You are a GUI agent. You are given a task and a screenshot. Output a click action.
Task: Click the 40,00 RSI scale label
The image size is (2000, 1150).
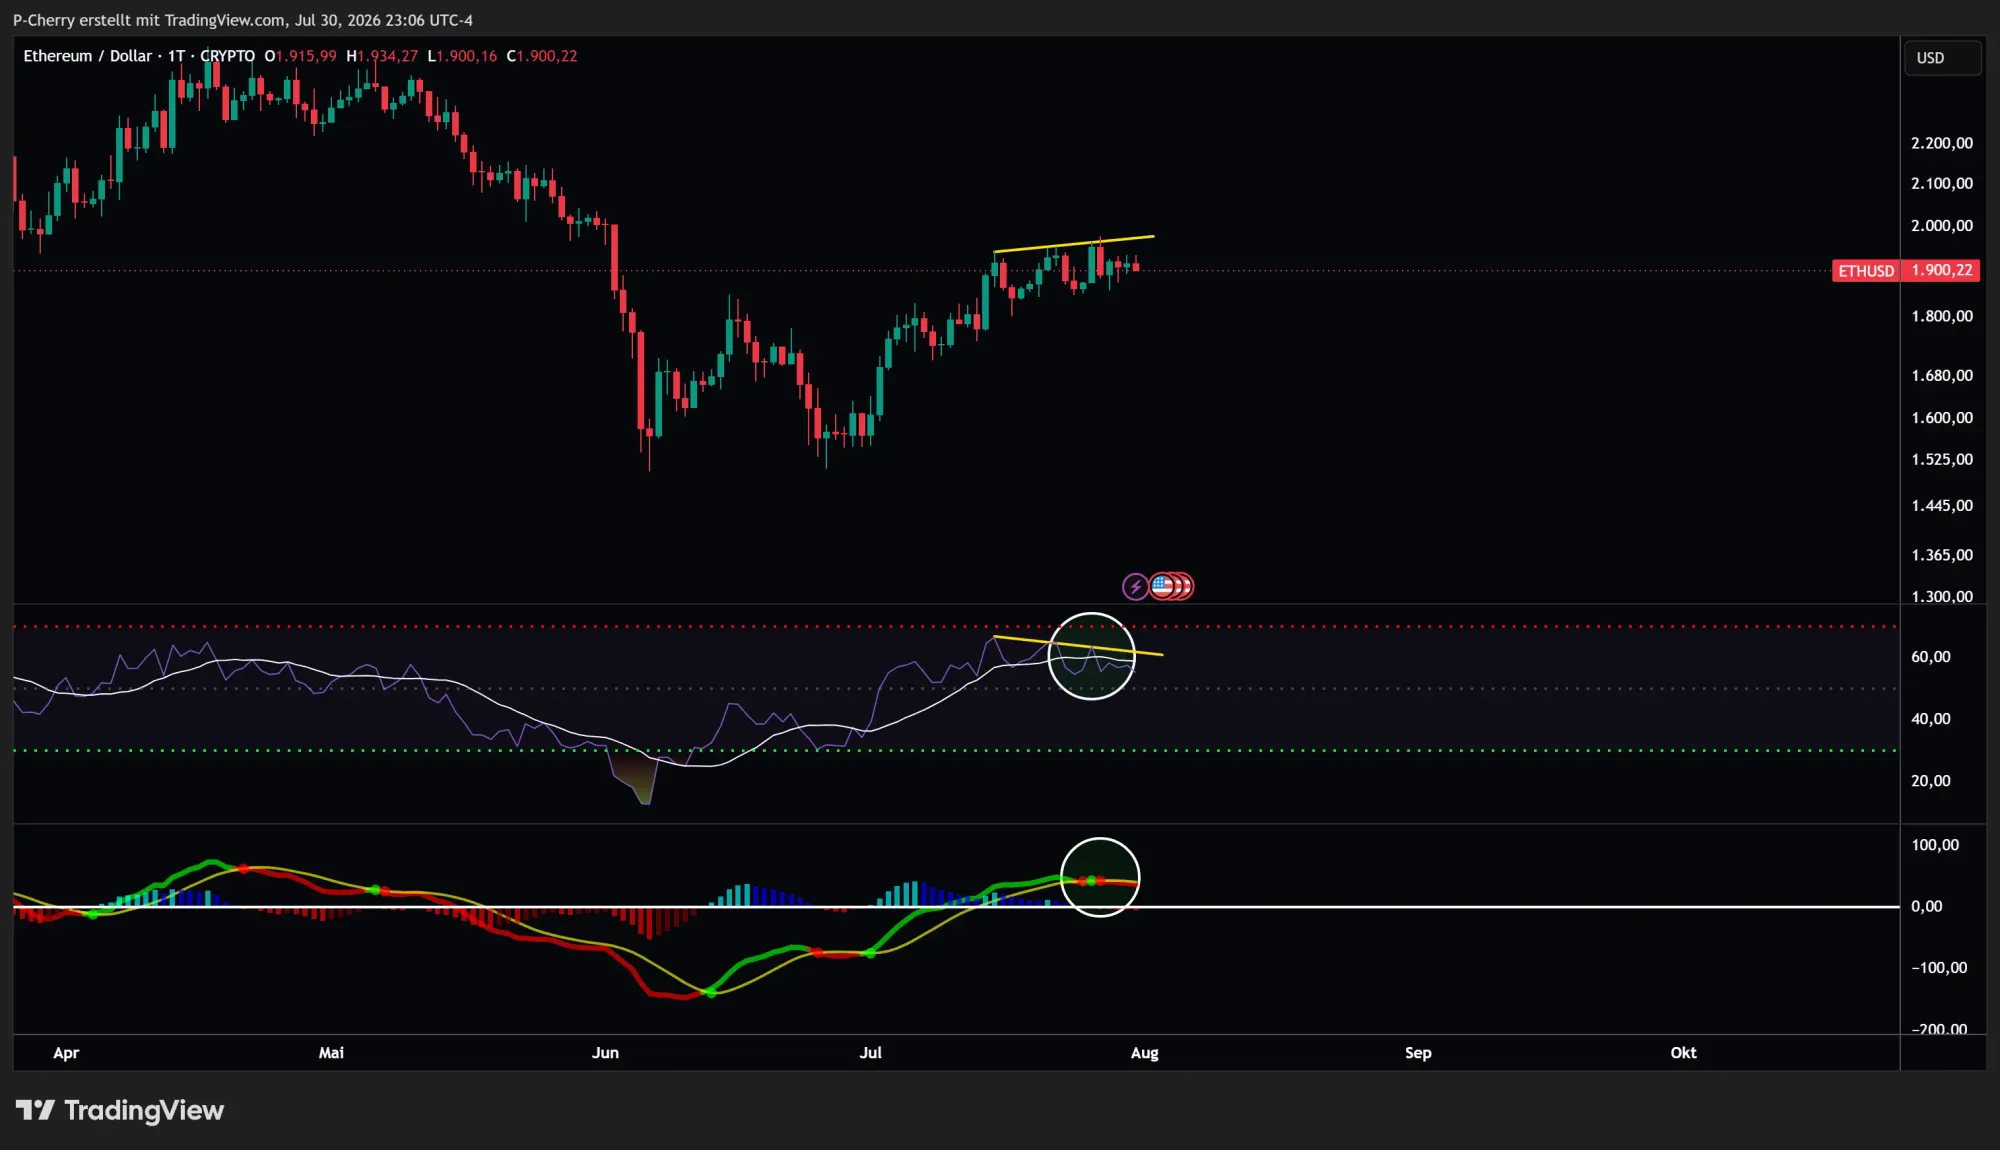pyautogui.click(x=1931, y=719)
